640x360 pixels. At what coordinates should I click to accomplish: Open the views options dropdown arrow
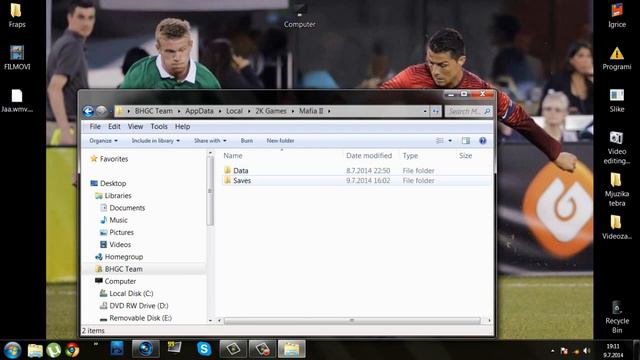pos(450,140)
